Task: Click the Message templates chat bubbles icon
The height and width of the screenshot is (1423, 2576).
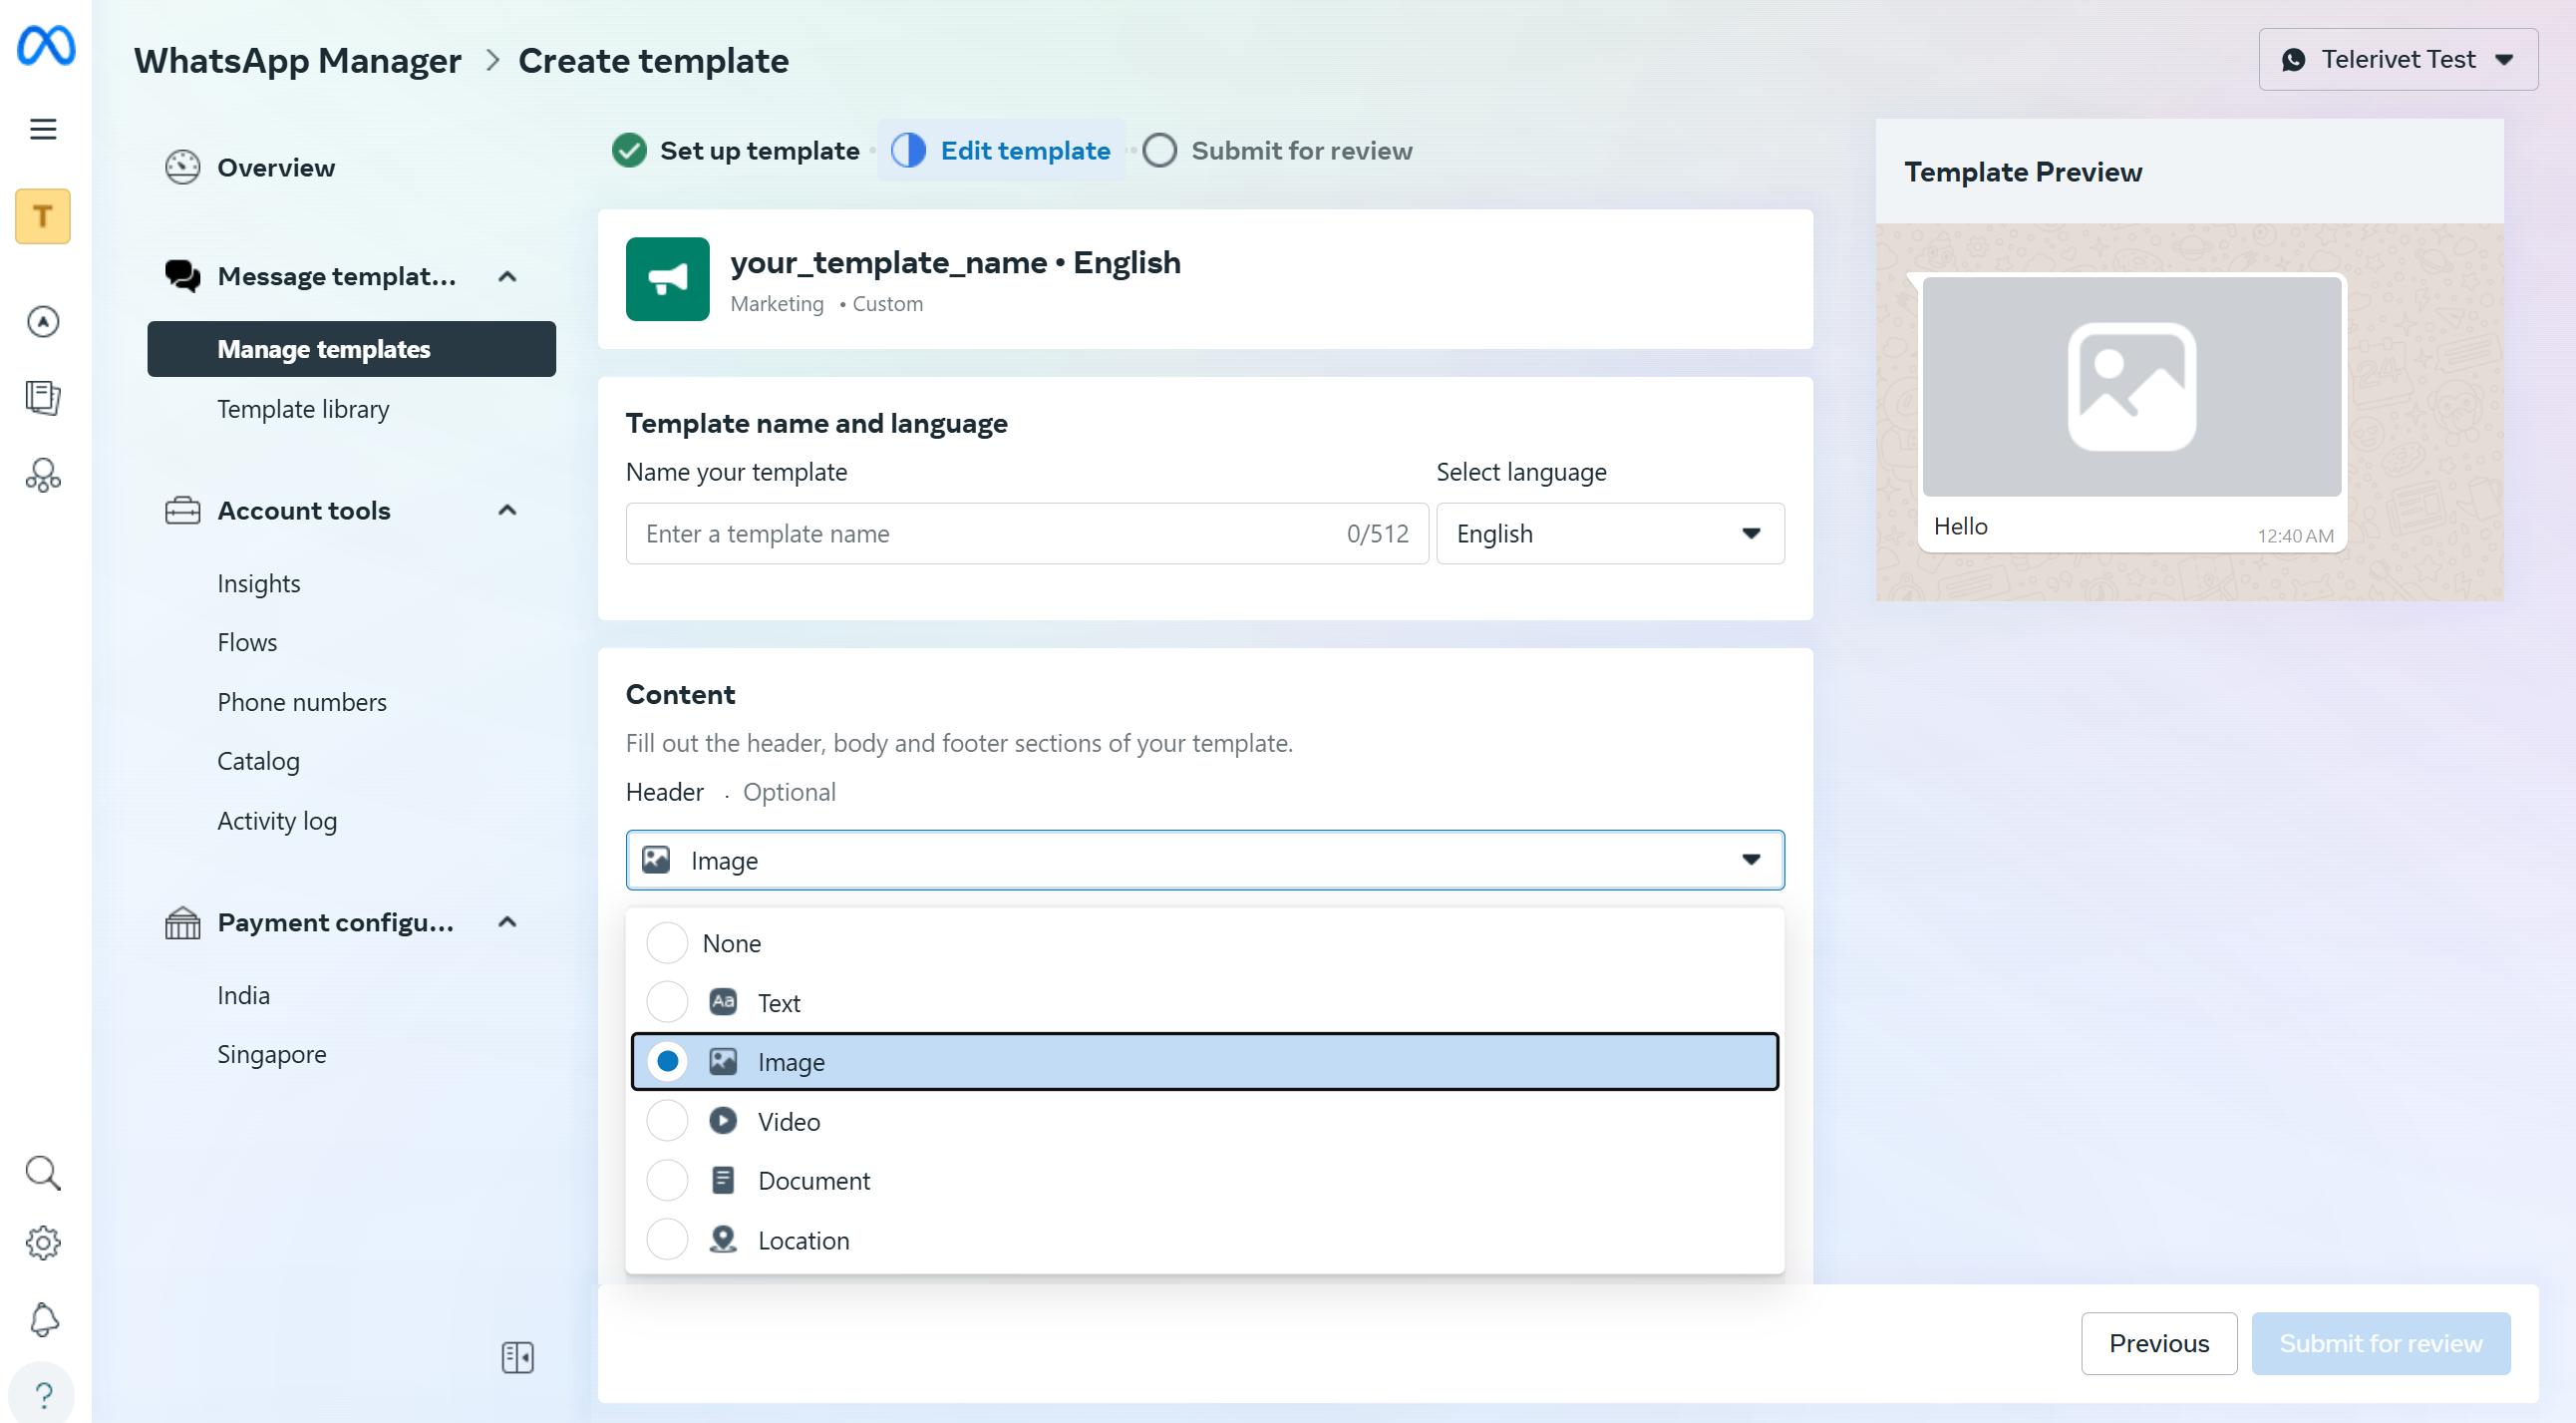Action: [x=182, y=276]
